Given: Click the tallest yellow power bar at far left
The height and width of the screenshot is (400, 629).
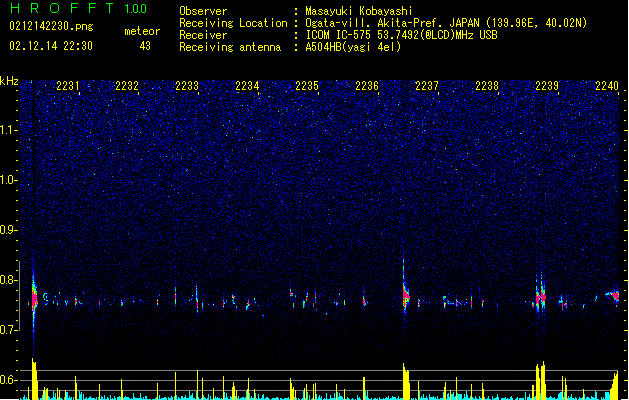Looking at the screenshot, I should 34,379.
